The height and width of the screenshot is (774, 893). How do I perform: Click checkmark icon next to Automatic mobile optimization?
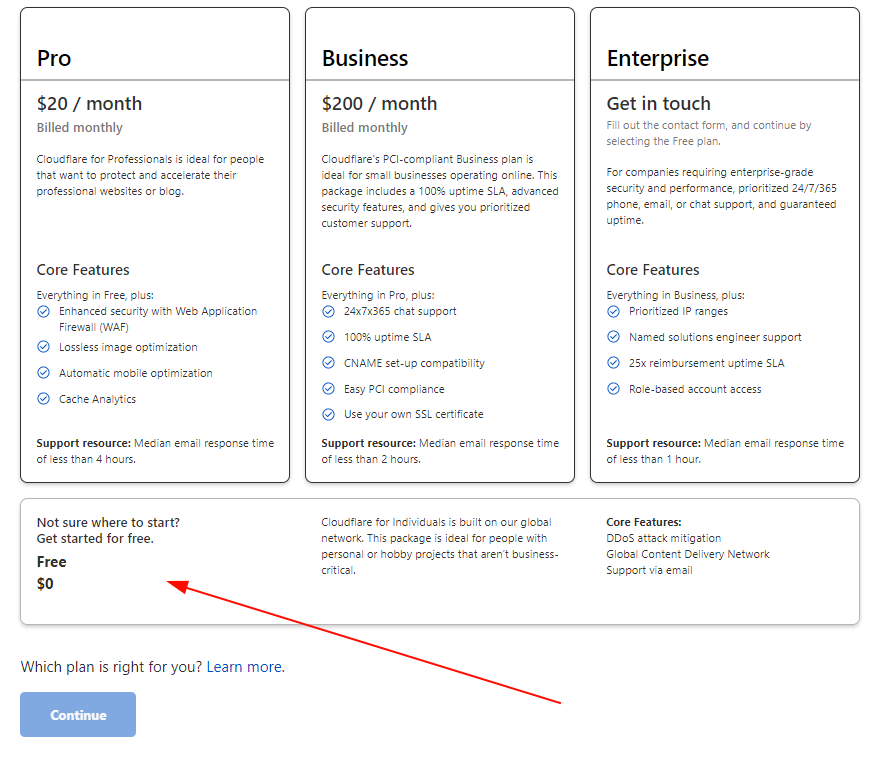click(x=43, y=373)
